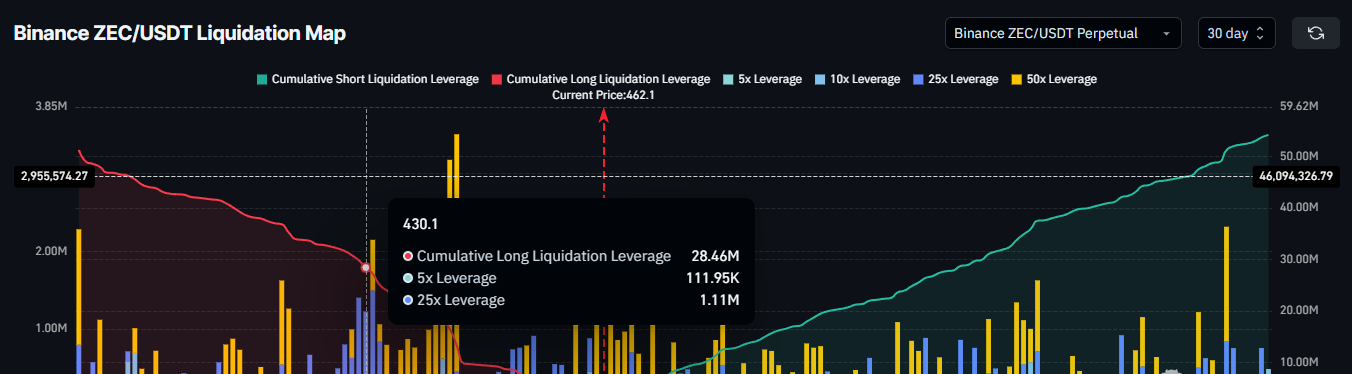This screenshot has height=374, width=1352.
Task: Open the 30 day range selector
Action: coord(1237,33)
